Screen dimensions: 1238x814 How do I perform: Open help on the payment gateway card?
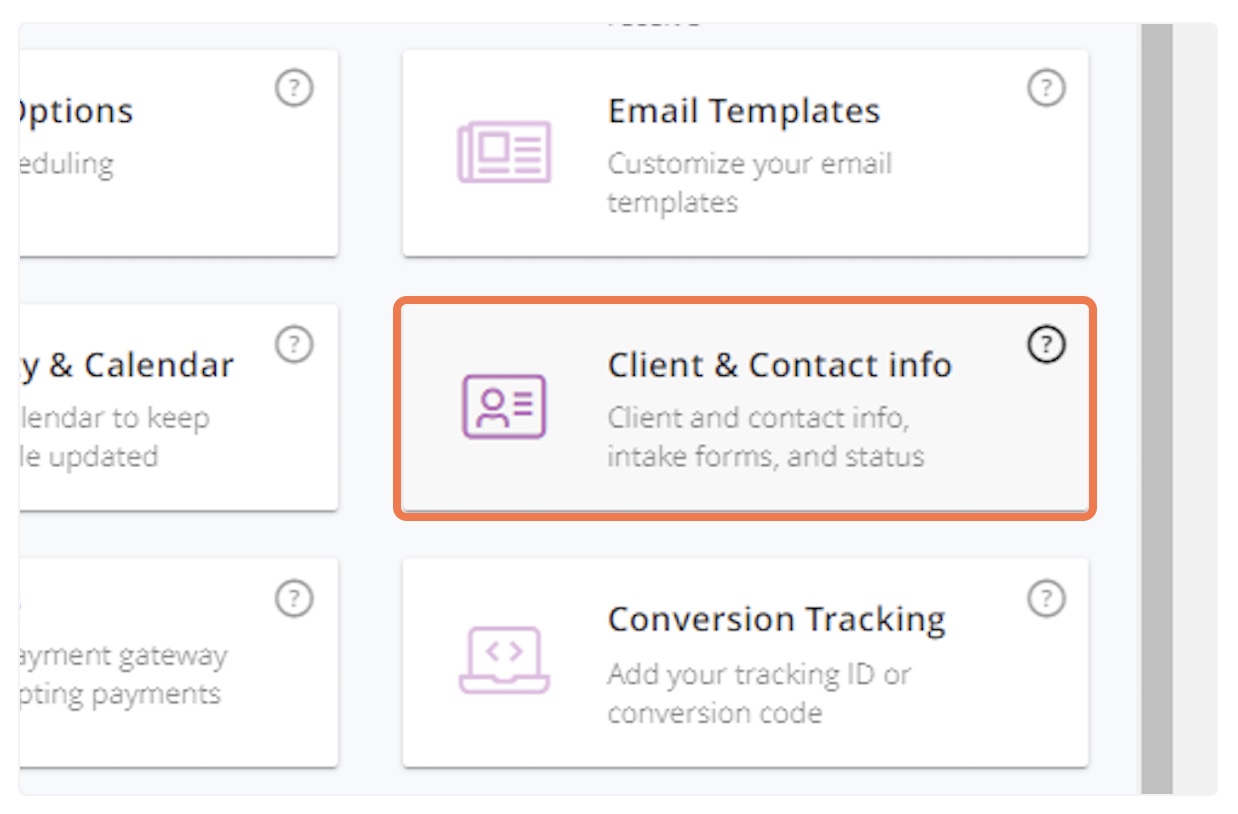pyautogui.click(x=292, y=597)
